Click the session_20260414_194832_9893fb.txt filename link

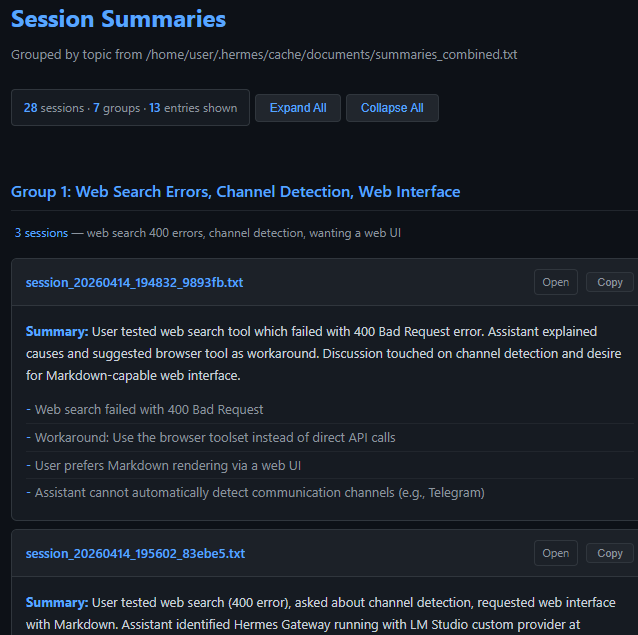coord(134,282)
